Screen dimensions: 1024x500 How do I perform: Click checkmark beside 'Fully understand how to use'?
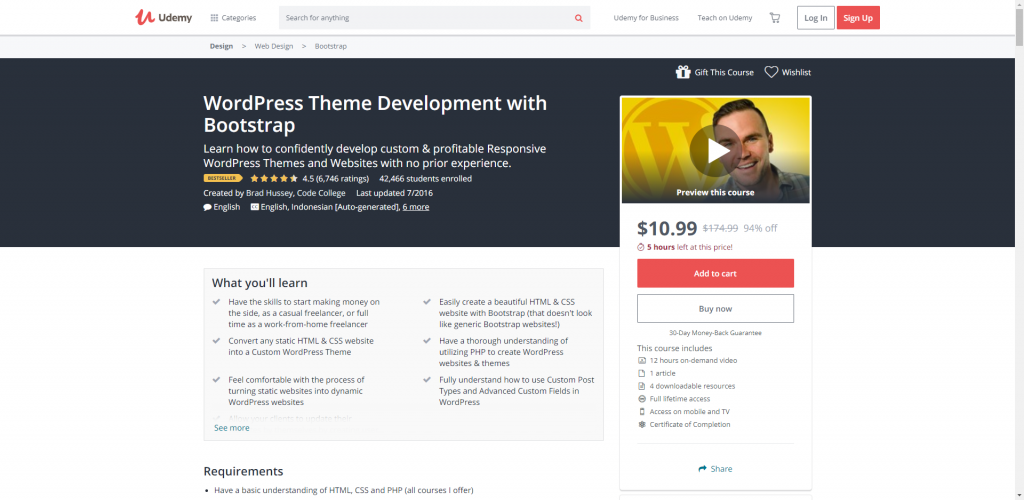click(427, 379)
